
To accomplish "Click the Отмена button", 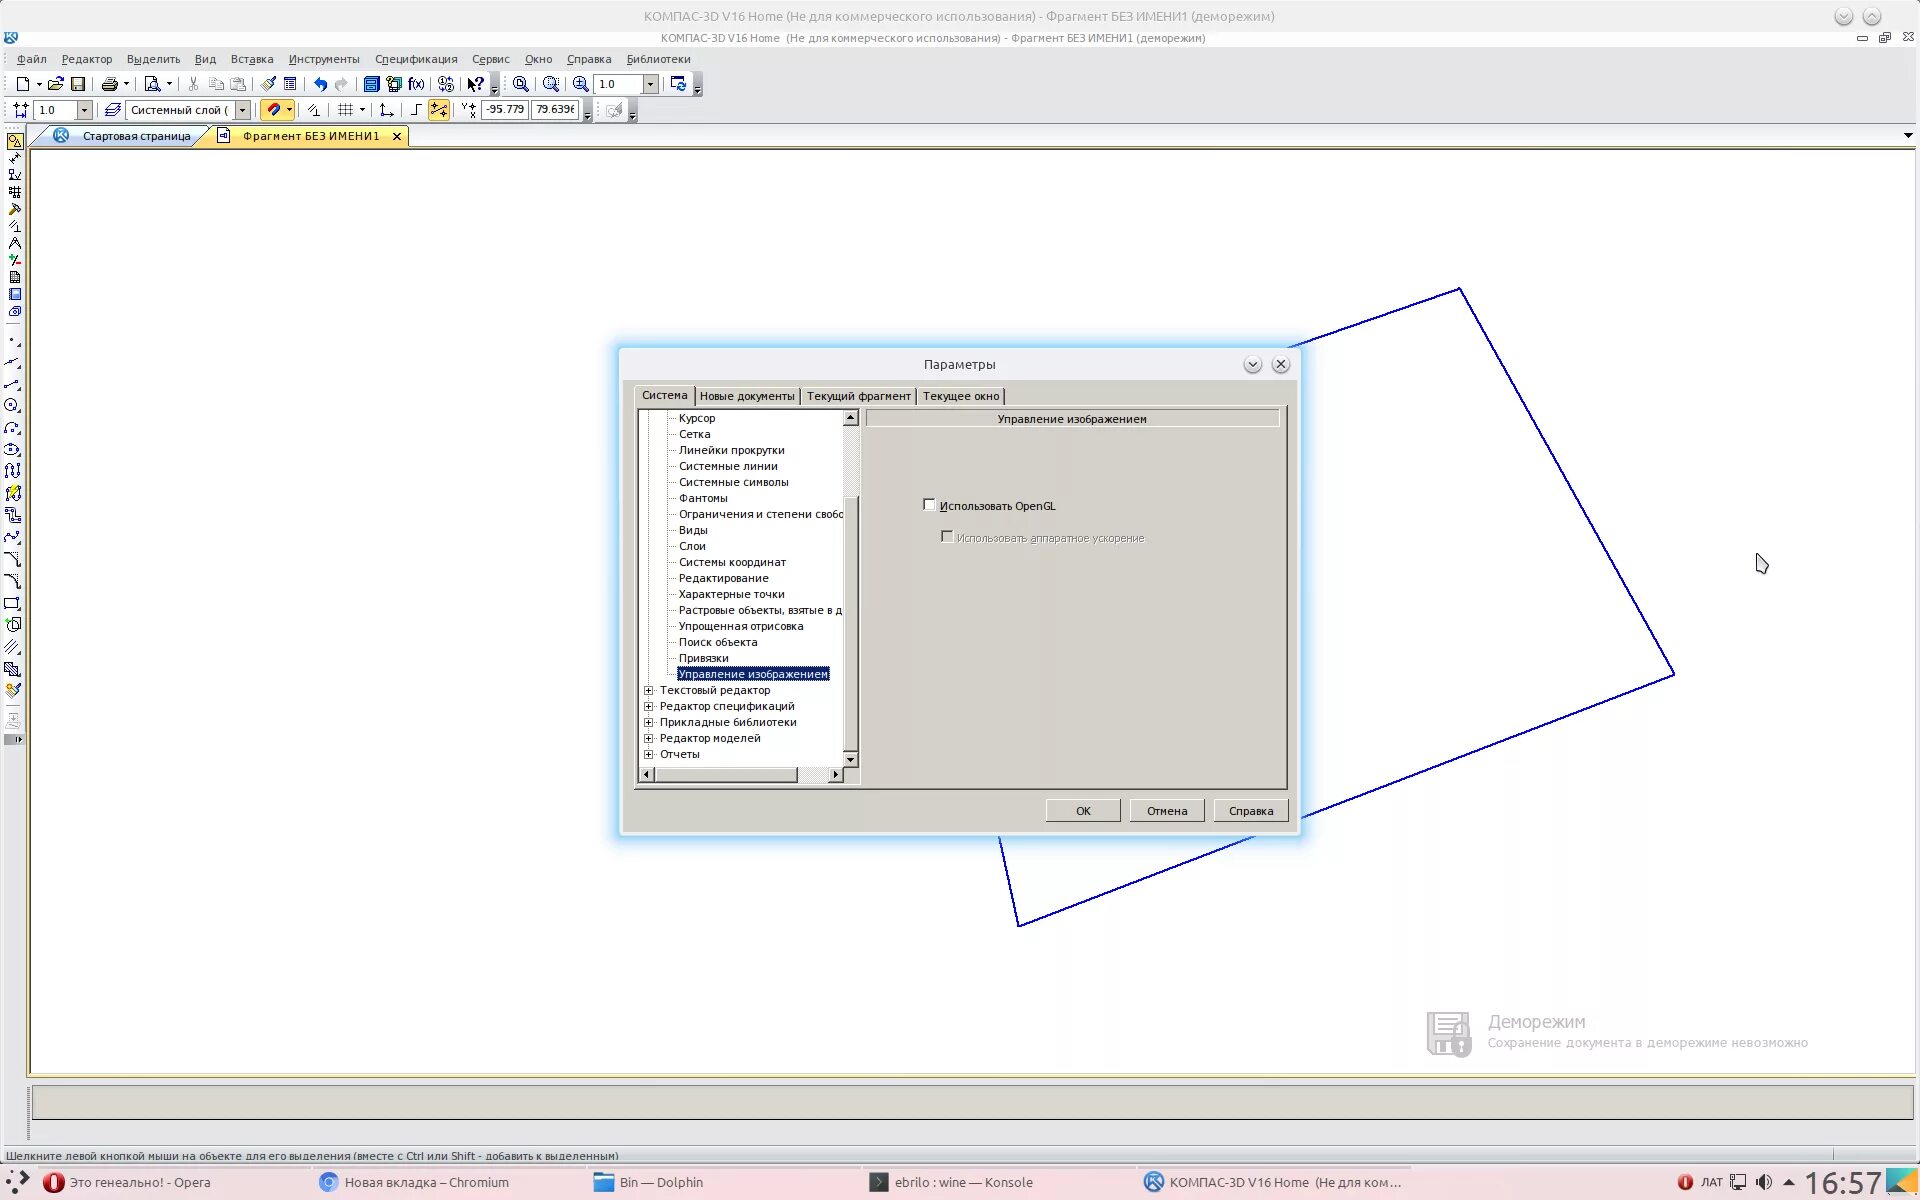I will [x=1167, y=811].
